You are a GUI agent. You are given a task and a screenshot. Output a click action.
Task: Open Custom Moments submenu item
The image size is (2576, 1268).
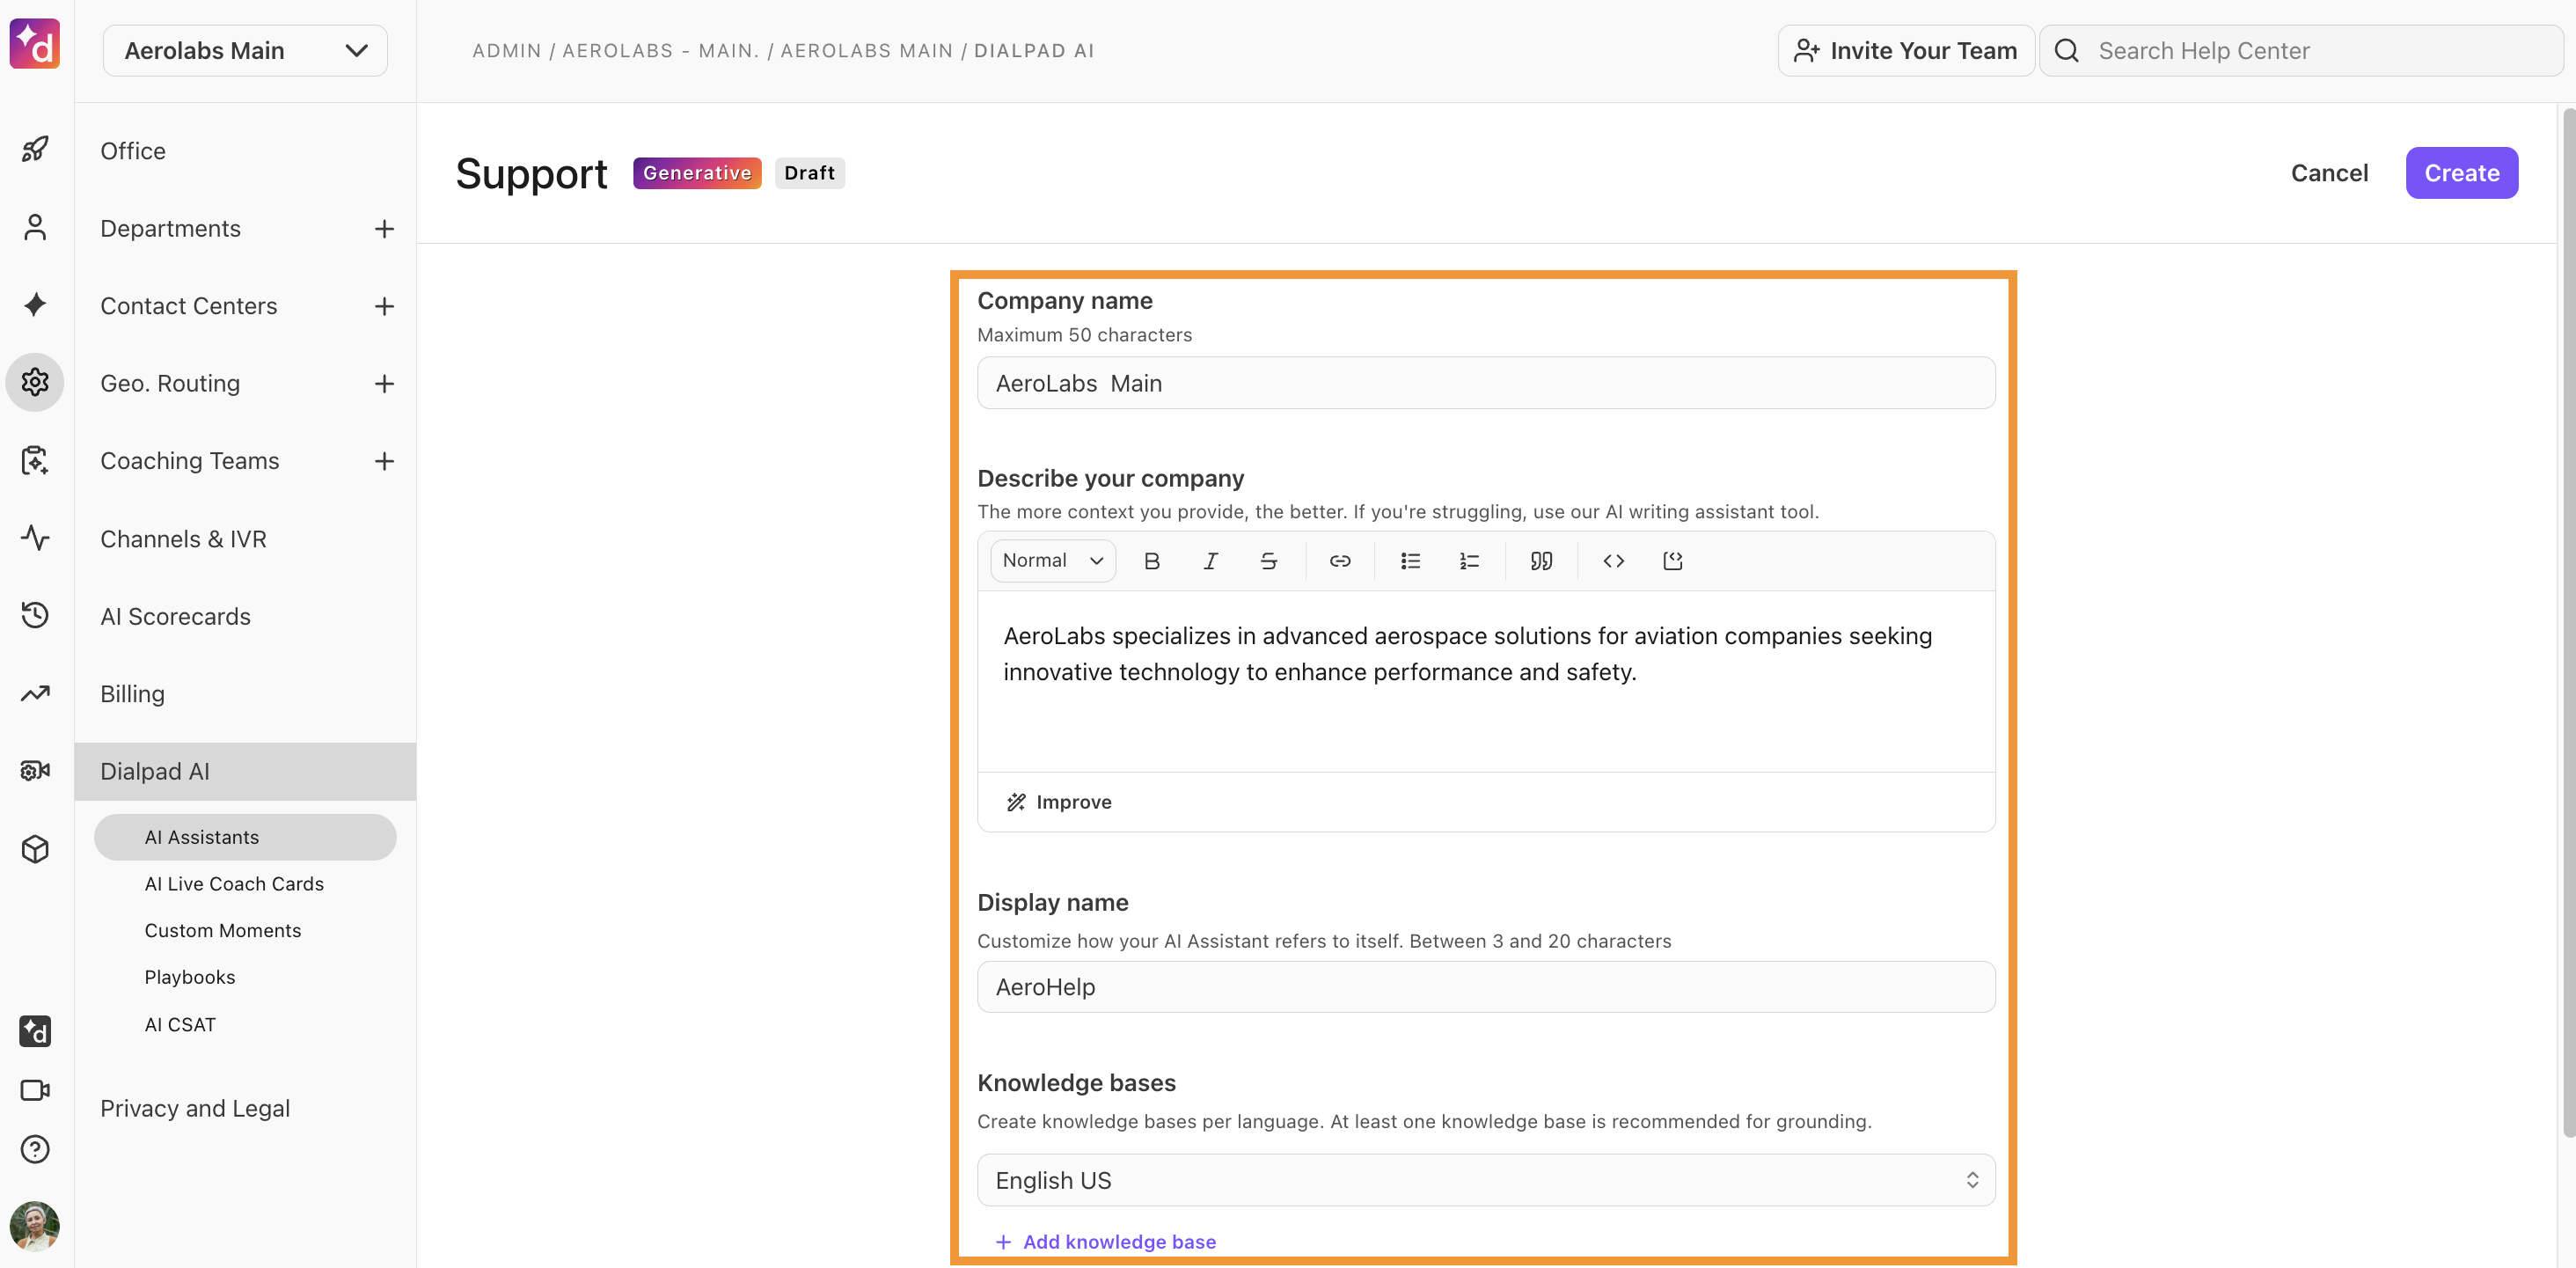(x=223, y=931)
